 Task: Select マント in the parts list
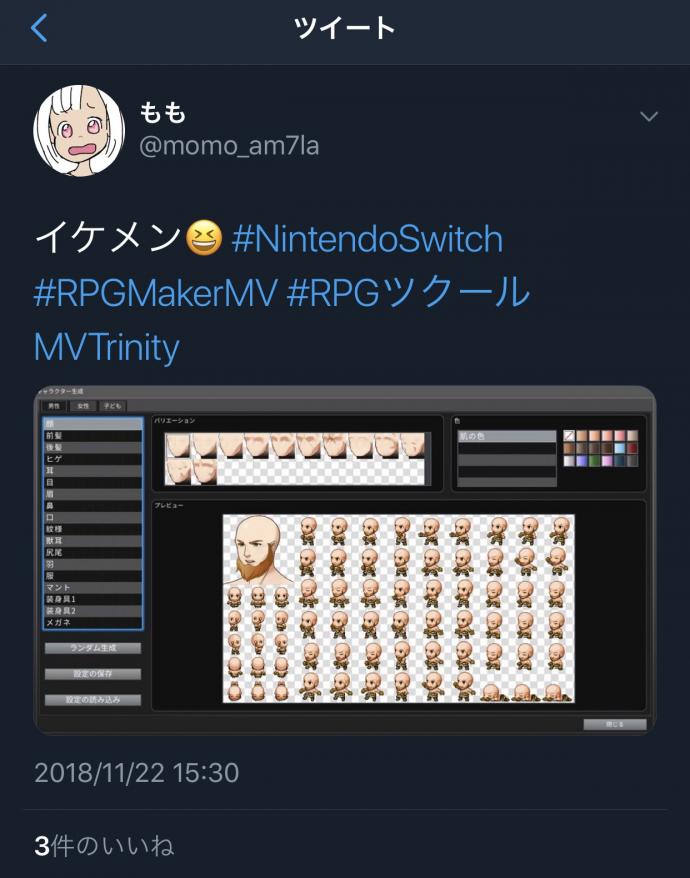pyautogui.click(x=93, y=587)
